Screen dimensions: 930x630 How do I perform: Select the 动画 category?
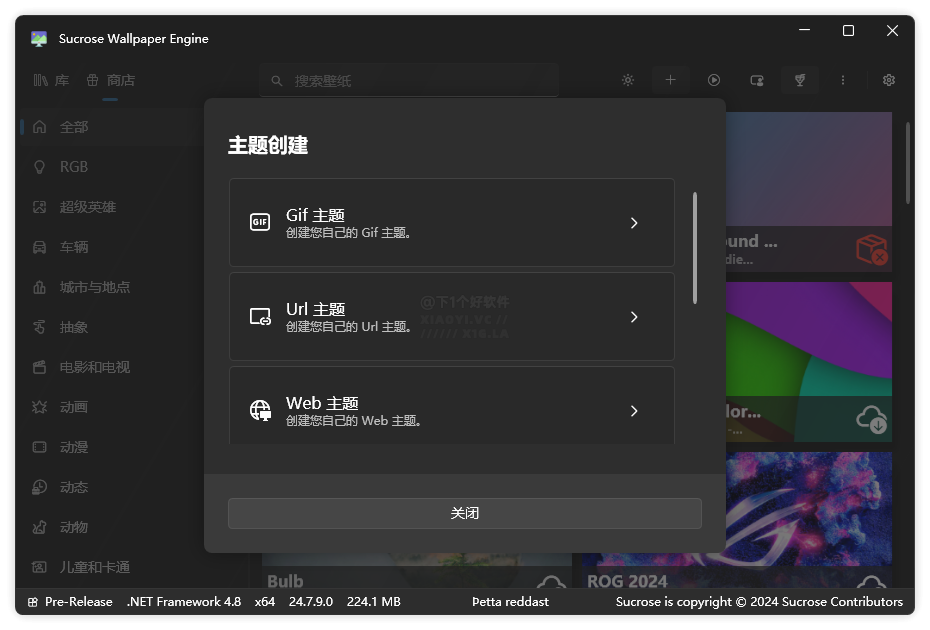click(x=112, y=407)
